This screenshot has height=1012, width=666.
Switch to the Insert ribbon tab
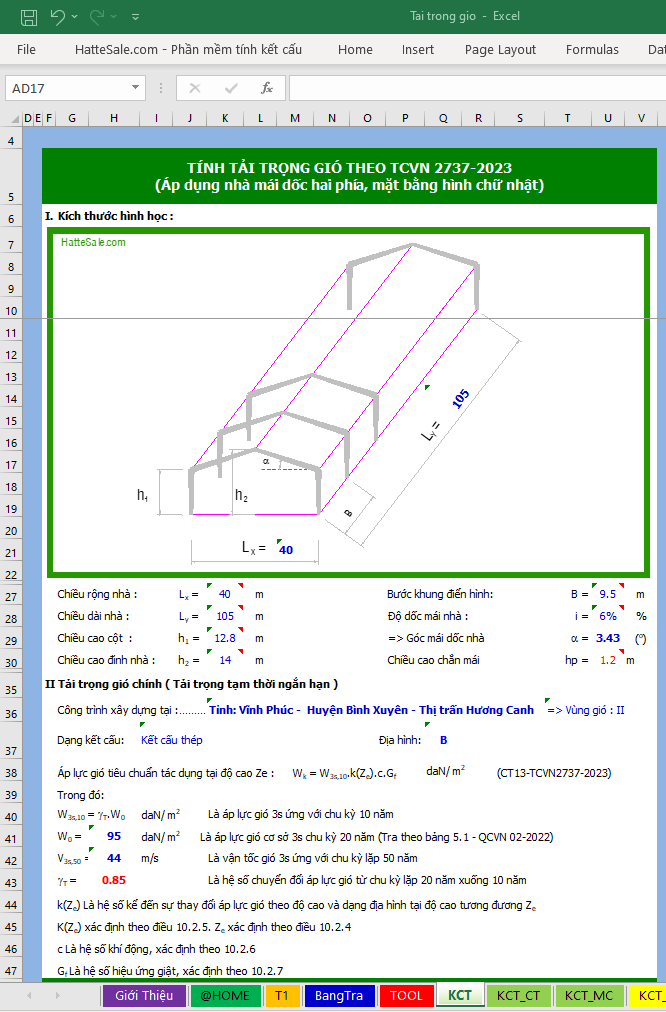tap(418, 50)
